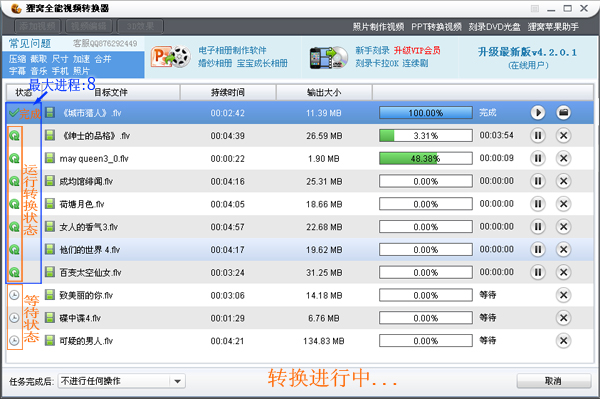This screenshot has width=600, height=399.
Task: Open the 照片制作视频 menu link
Action: (378, 27)
